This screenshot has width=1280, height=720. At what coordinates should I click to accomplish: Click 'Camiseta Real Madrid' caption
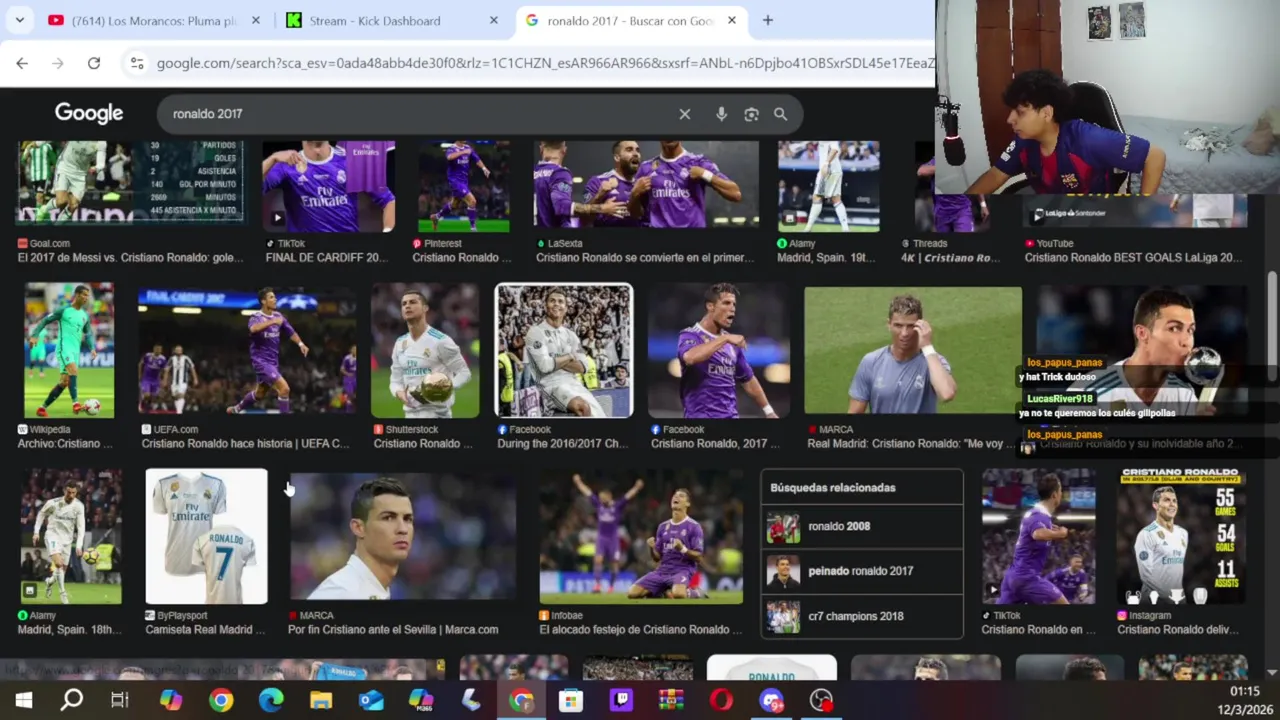coord(206,630)
